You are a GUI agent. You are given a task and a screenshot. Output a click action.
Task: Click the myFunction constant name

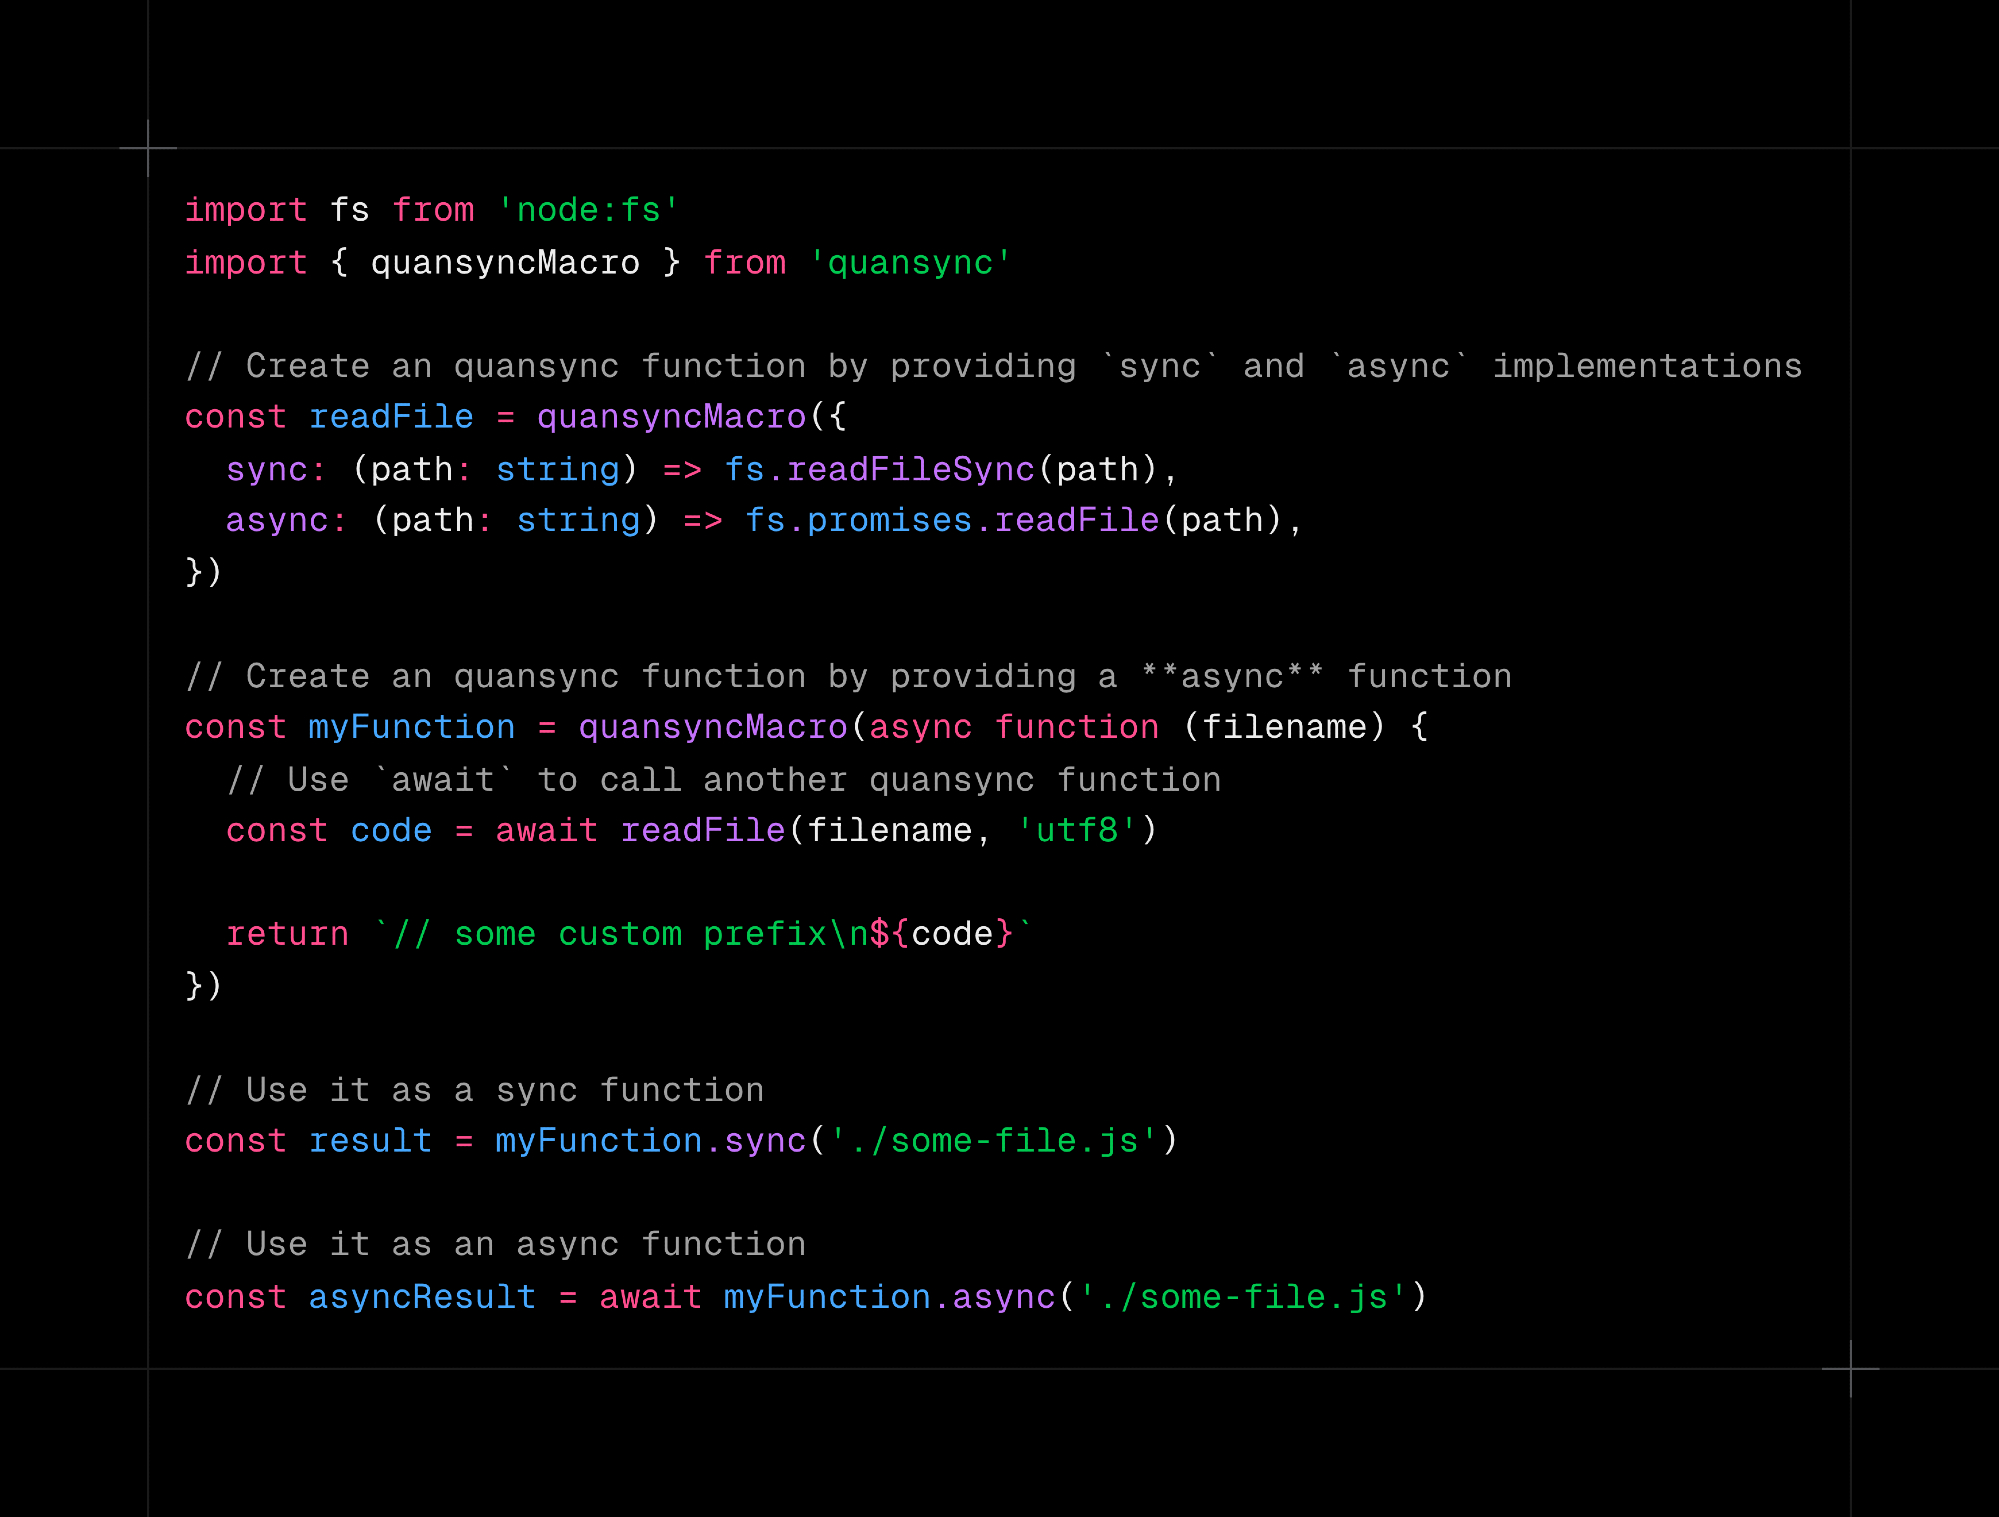click(x=411, y=727)
